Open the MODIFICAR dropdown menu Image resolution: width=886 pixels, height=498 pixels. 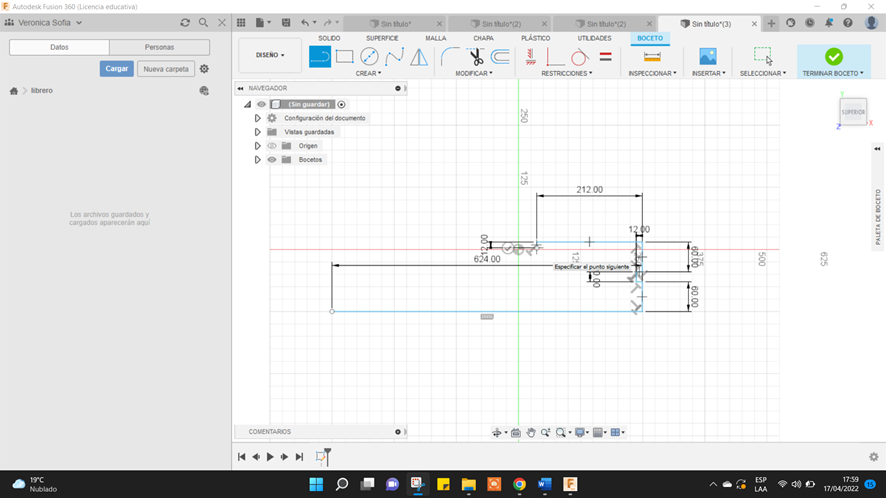pyautogui.click(x=474, y=73)
